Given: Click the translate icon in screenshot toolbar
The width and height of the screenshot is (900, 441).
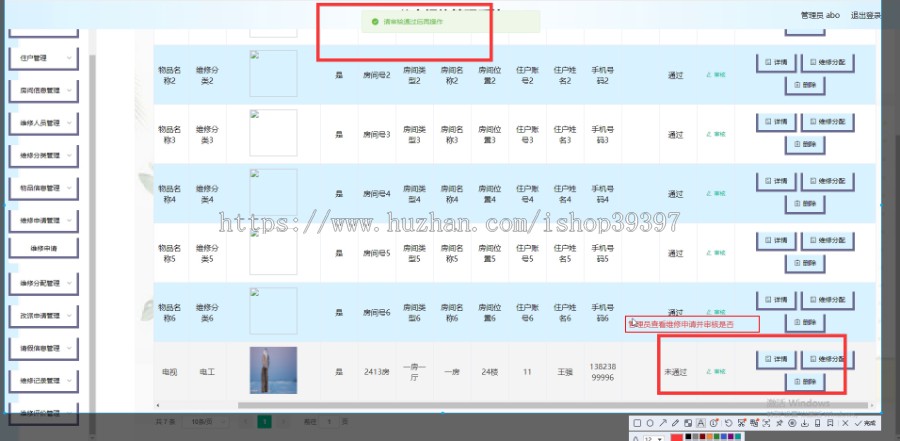Looking at the screenshot, I should (x=754, y=423).
